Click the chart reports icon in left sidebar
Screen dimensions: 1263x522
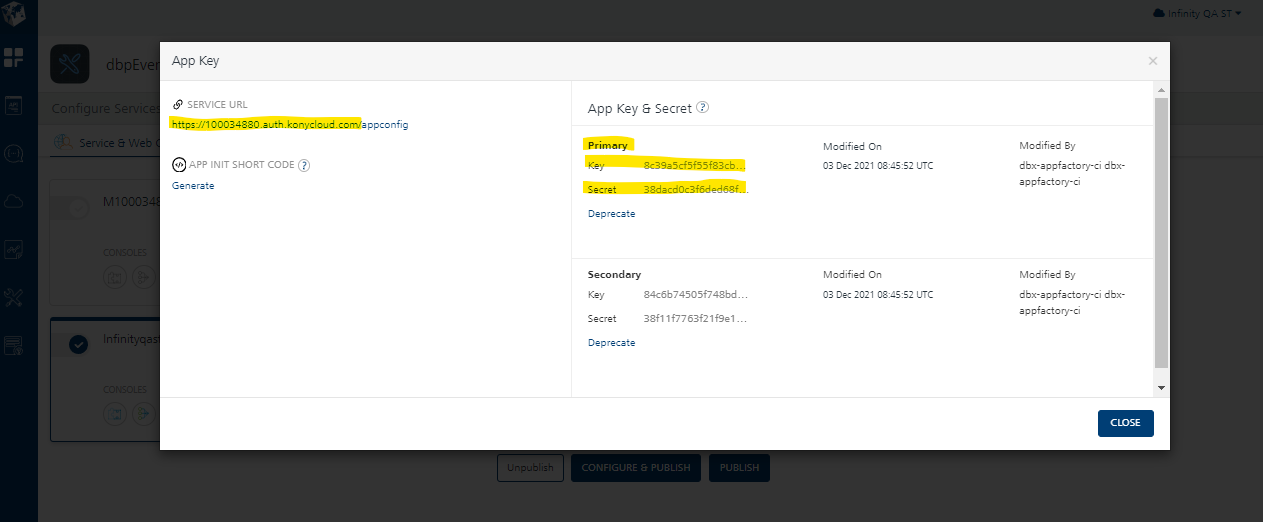(14, 249)
